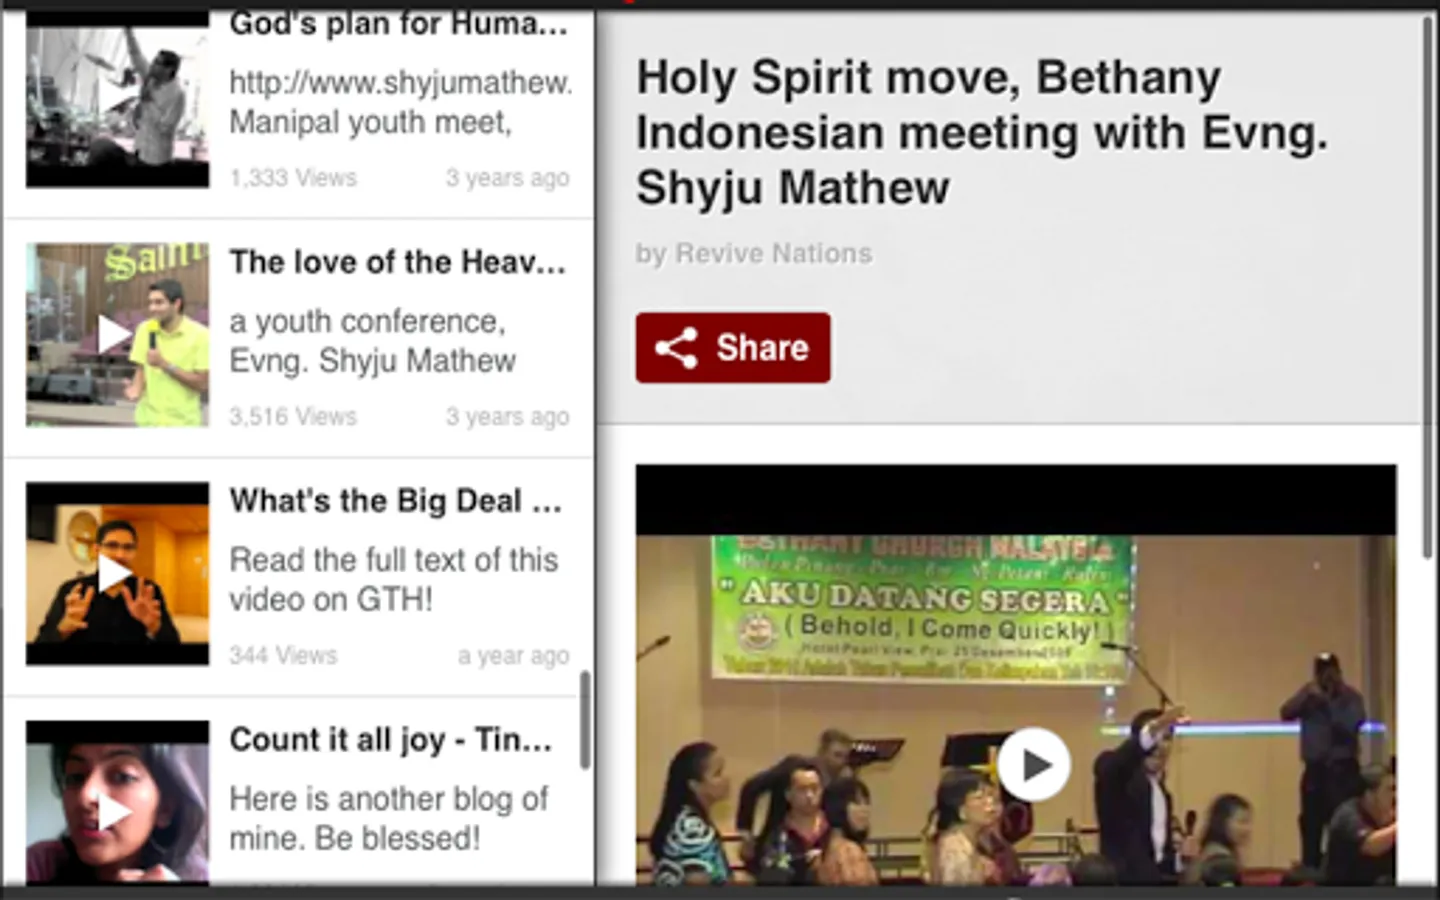Open the God's plan for Huma... title
Screen dimensions: 1440x900
398,24
